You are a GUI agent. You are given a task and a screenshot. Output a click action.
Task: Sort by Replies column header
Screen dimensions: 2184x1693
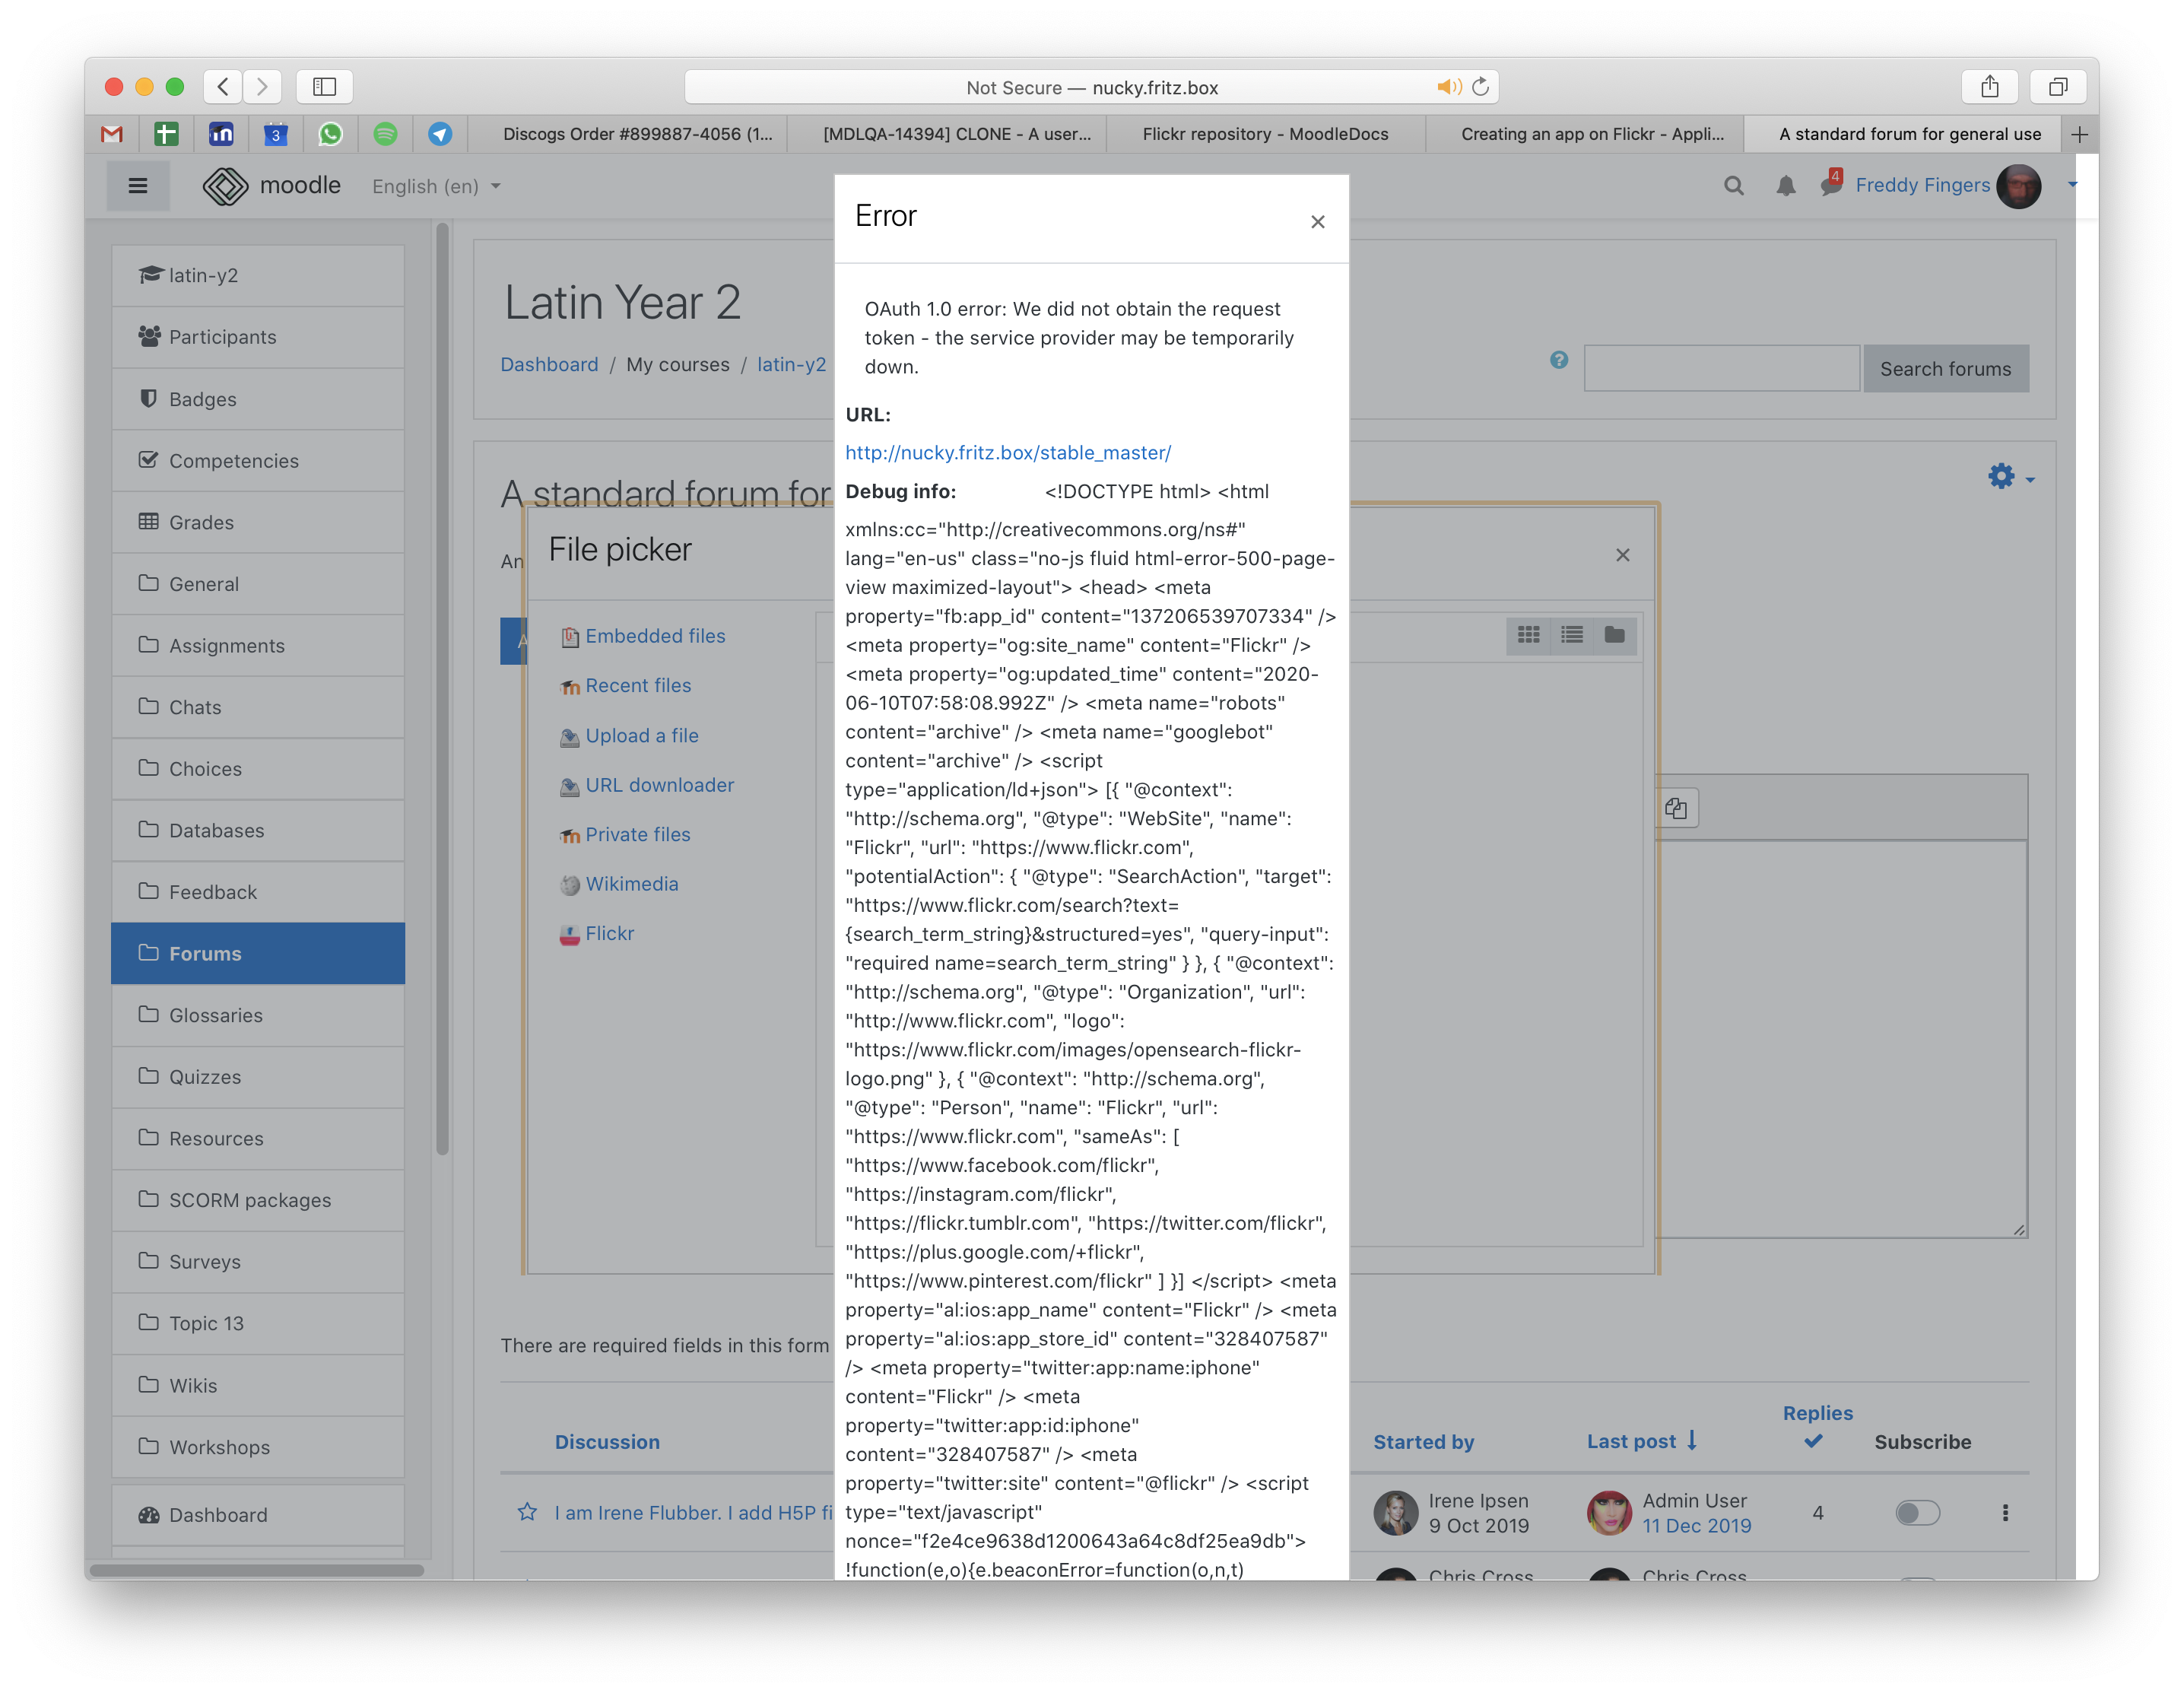point(1817,1412)
